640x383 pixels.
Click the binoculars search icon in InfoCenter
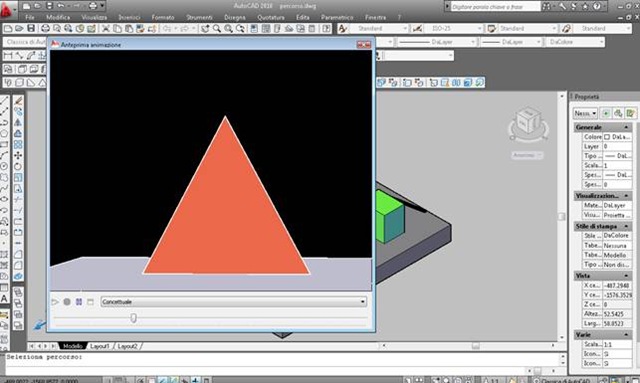pos(546,6)
